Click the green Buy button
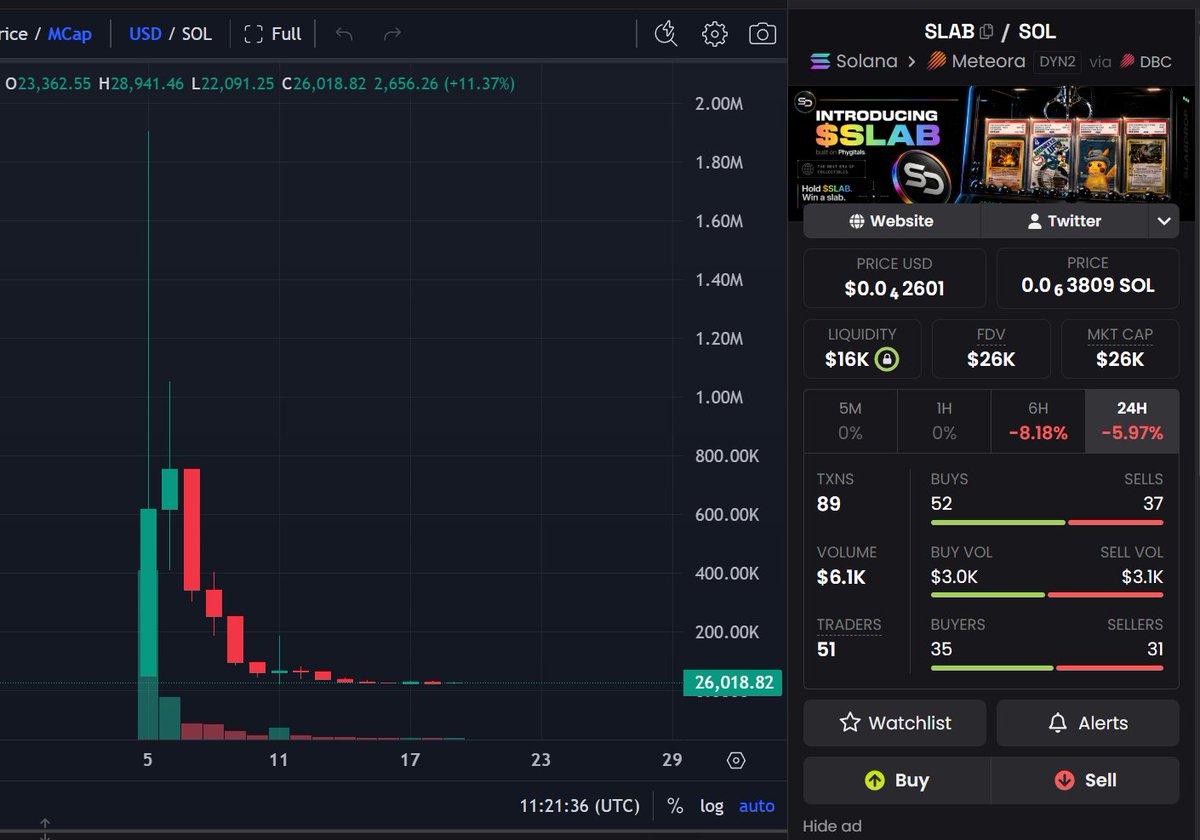This screenshot has width=1200, height=840. click(x=897, y=780)
